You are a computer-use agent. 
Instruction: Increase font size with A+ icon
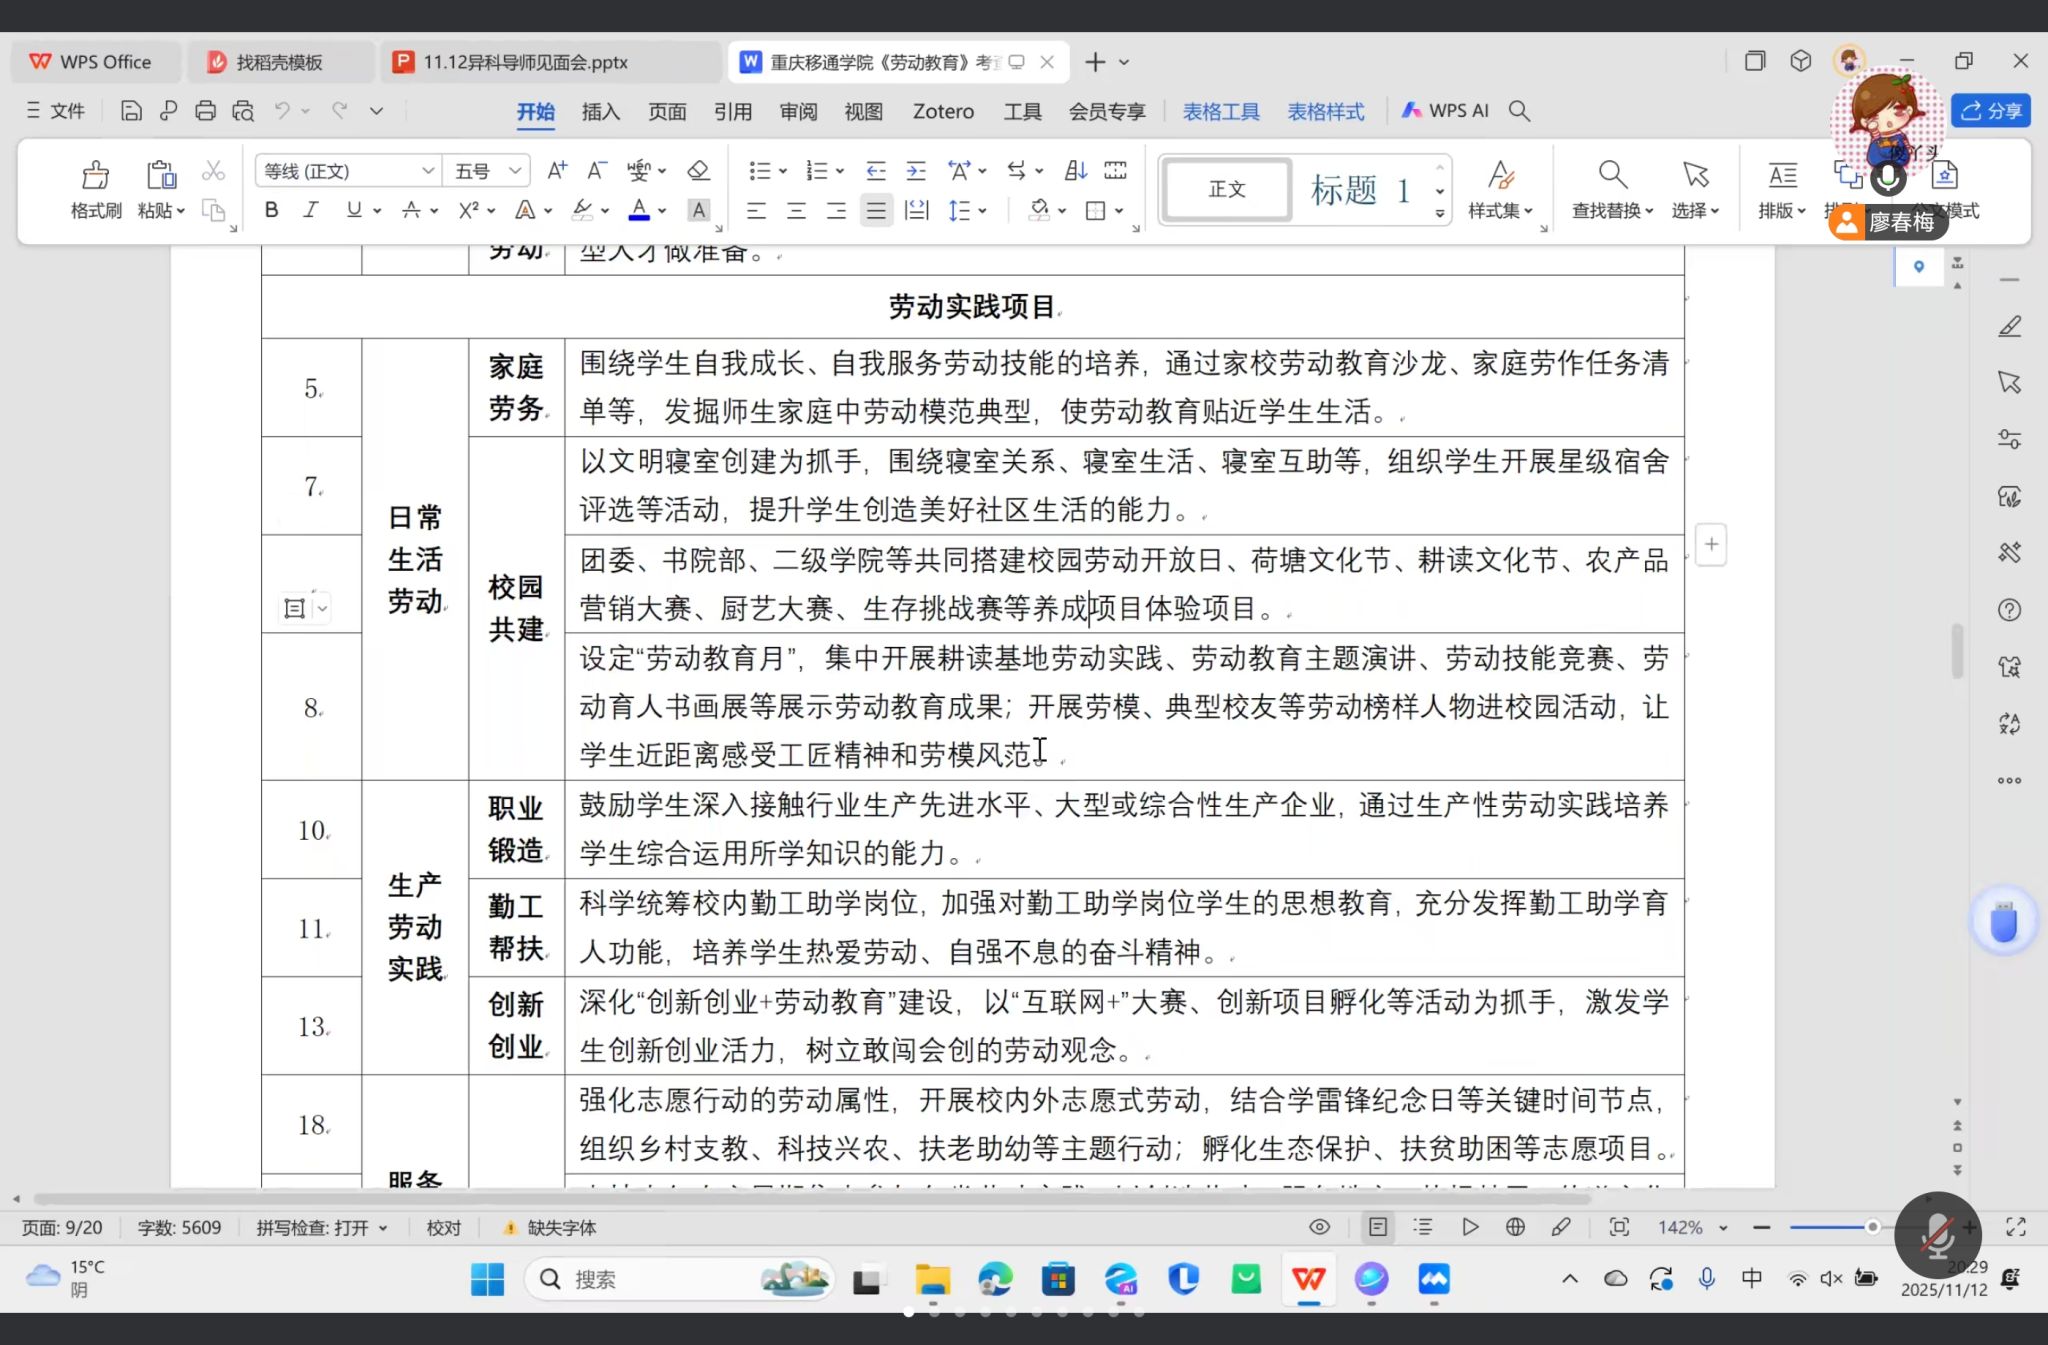point(557,171)
